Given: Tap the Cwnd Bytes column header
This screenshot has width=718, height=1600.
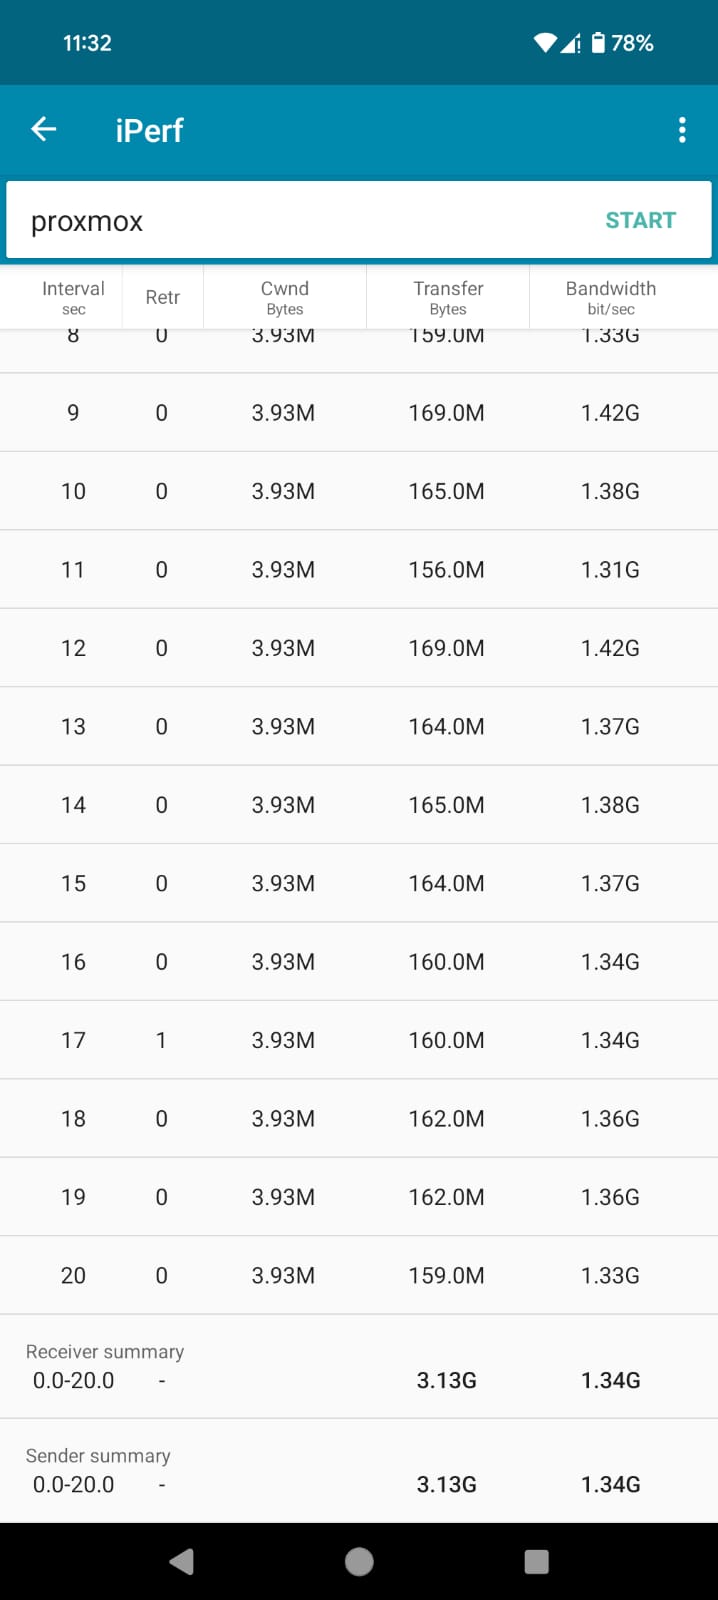Looking at the screenshot, I should (x=285, y=297).
